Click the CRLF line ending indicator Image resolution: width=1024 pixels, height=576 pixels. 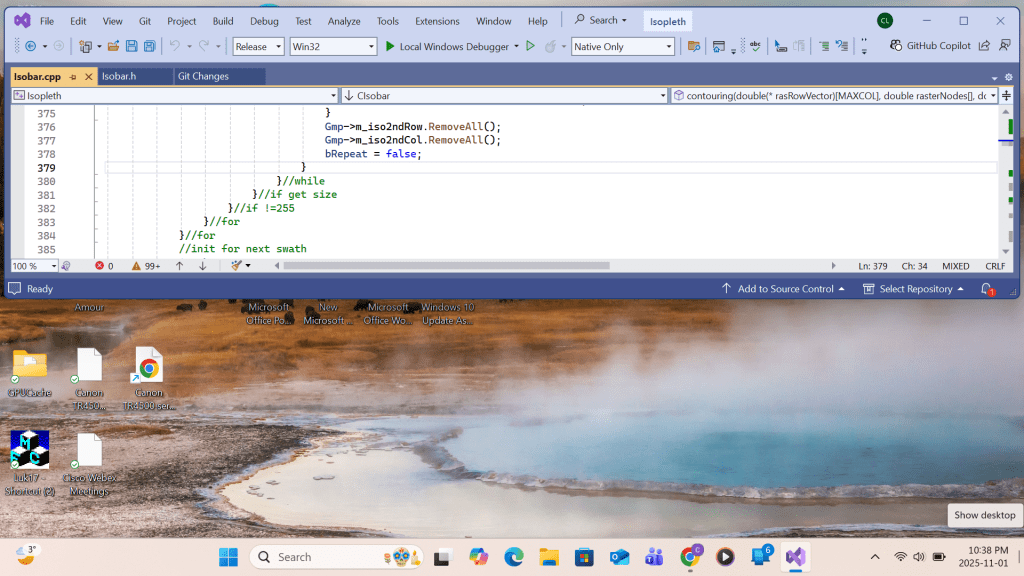click(994, 266)
